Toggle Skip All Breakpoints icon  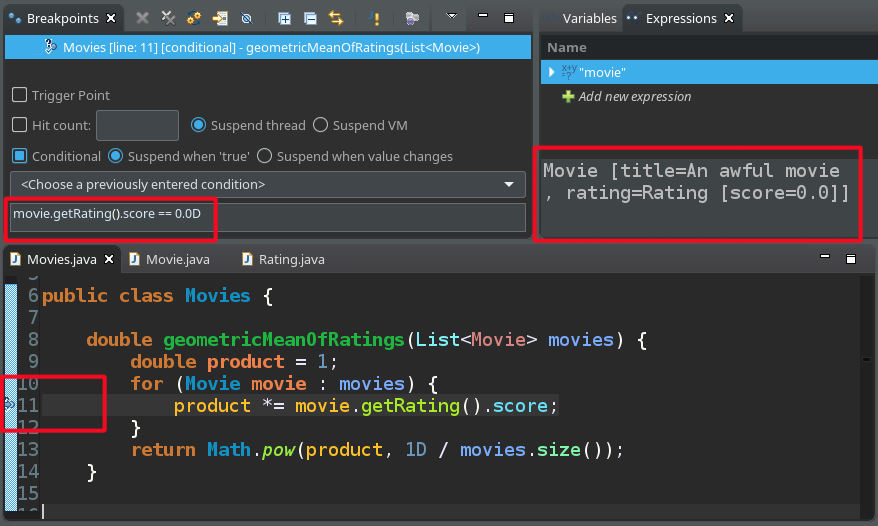(246, 18)
